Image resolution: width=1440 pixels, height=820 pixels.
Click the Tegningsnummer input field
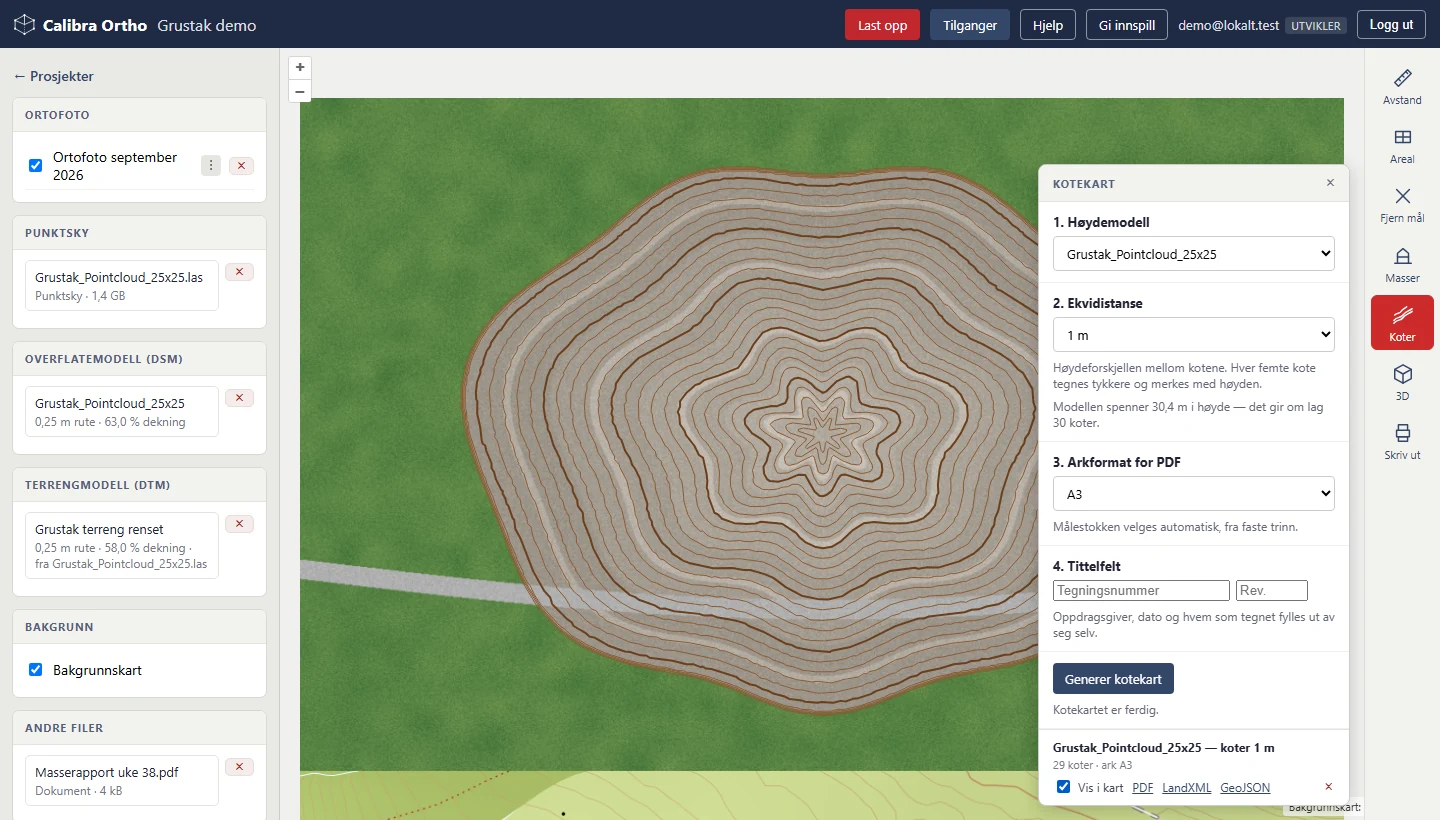1141,590
